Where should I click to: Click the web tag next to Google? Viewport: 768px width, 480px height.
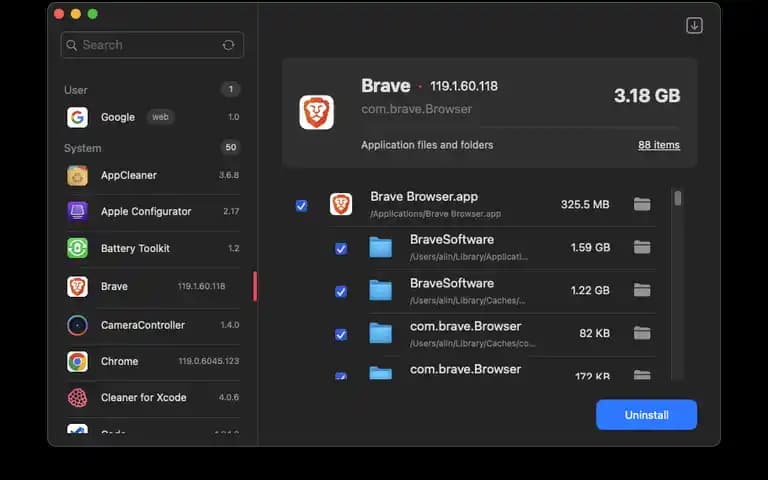coord(160,117)
